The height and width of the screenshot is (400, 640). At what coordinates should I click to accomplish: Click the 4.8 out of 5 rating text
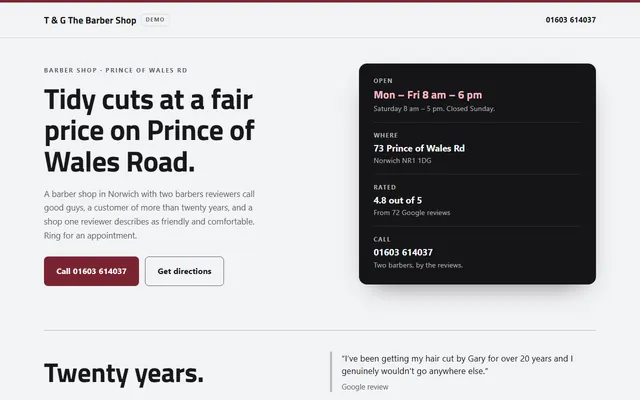[398, 200]
